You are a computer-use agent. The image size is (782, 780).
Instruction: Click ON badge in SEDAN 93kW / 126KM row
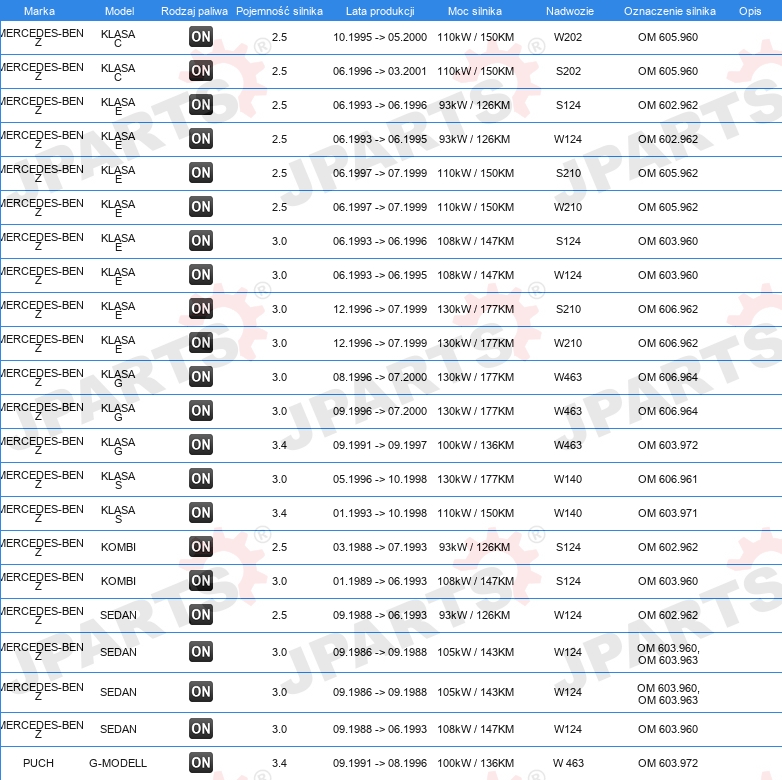click(201, 614)
